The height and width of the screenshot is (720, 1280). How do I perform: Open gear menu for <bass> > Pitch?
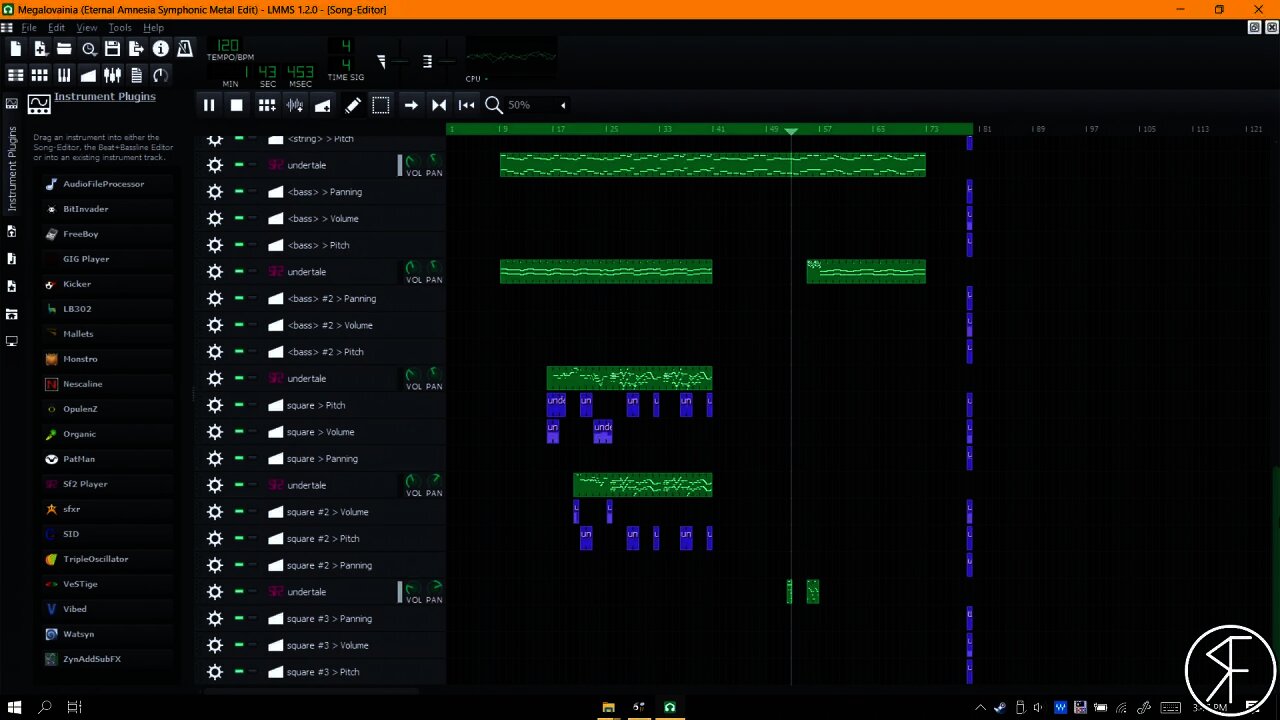(214, 245)
